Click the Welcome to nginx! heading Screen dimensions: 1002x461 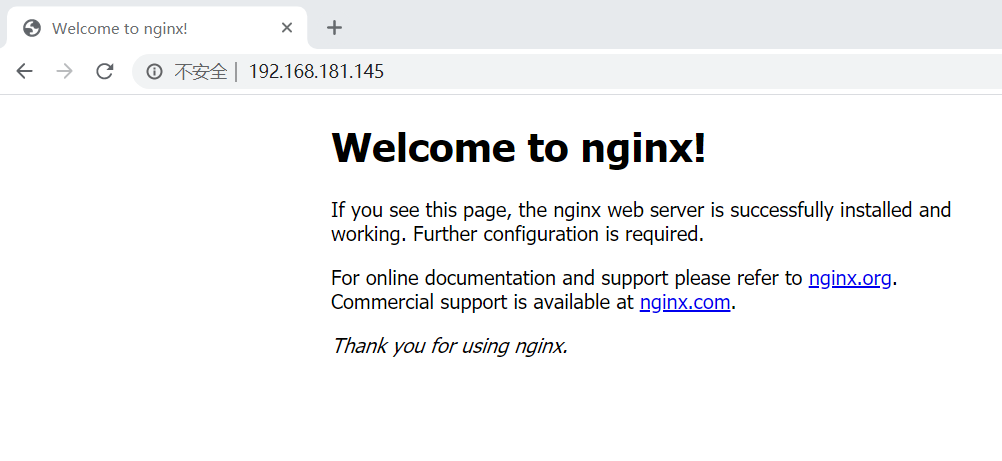tap(518, 147)
